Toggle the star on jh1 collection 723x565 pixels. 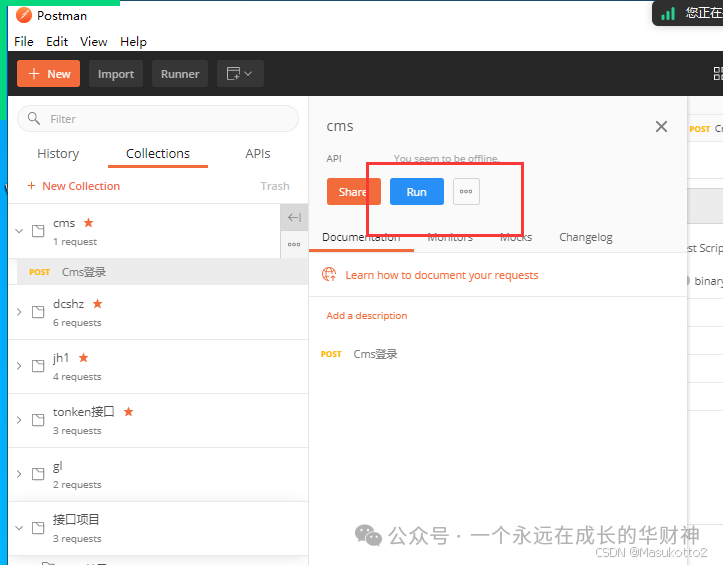(x=83, y=357)
